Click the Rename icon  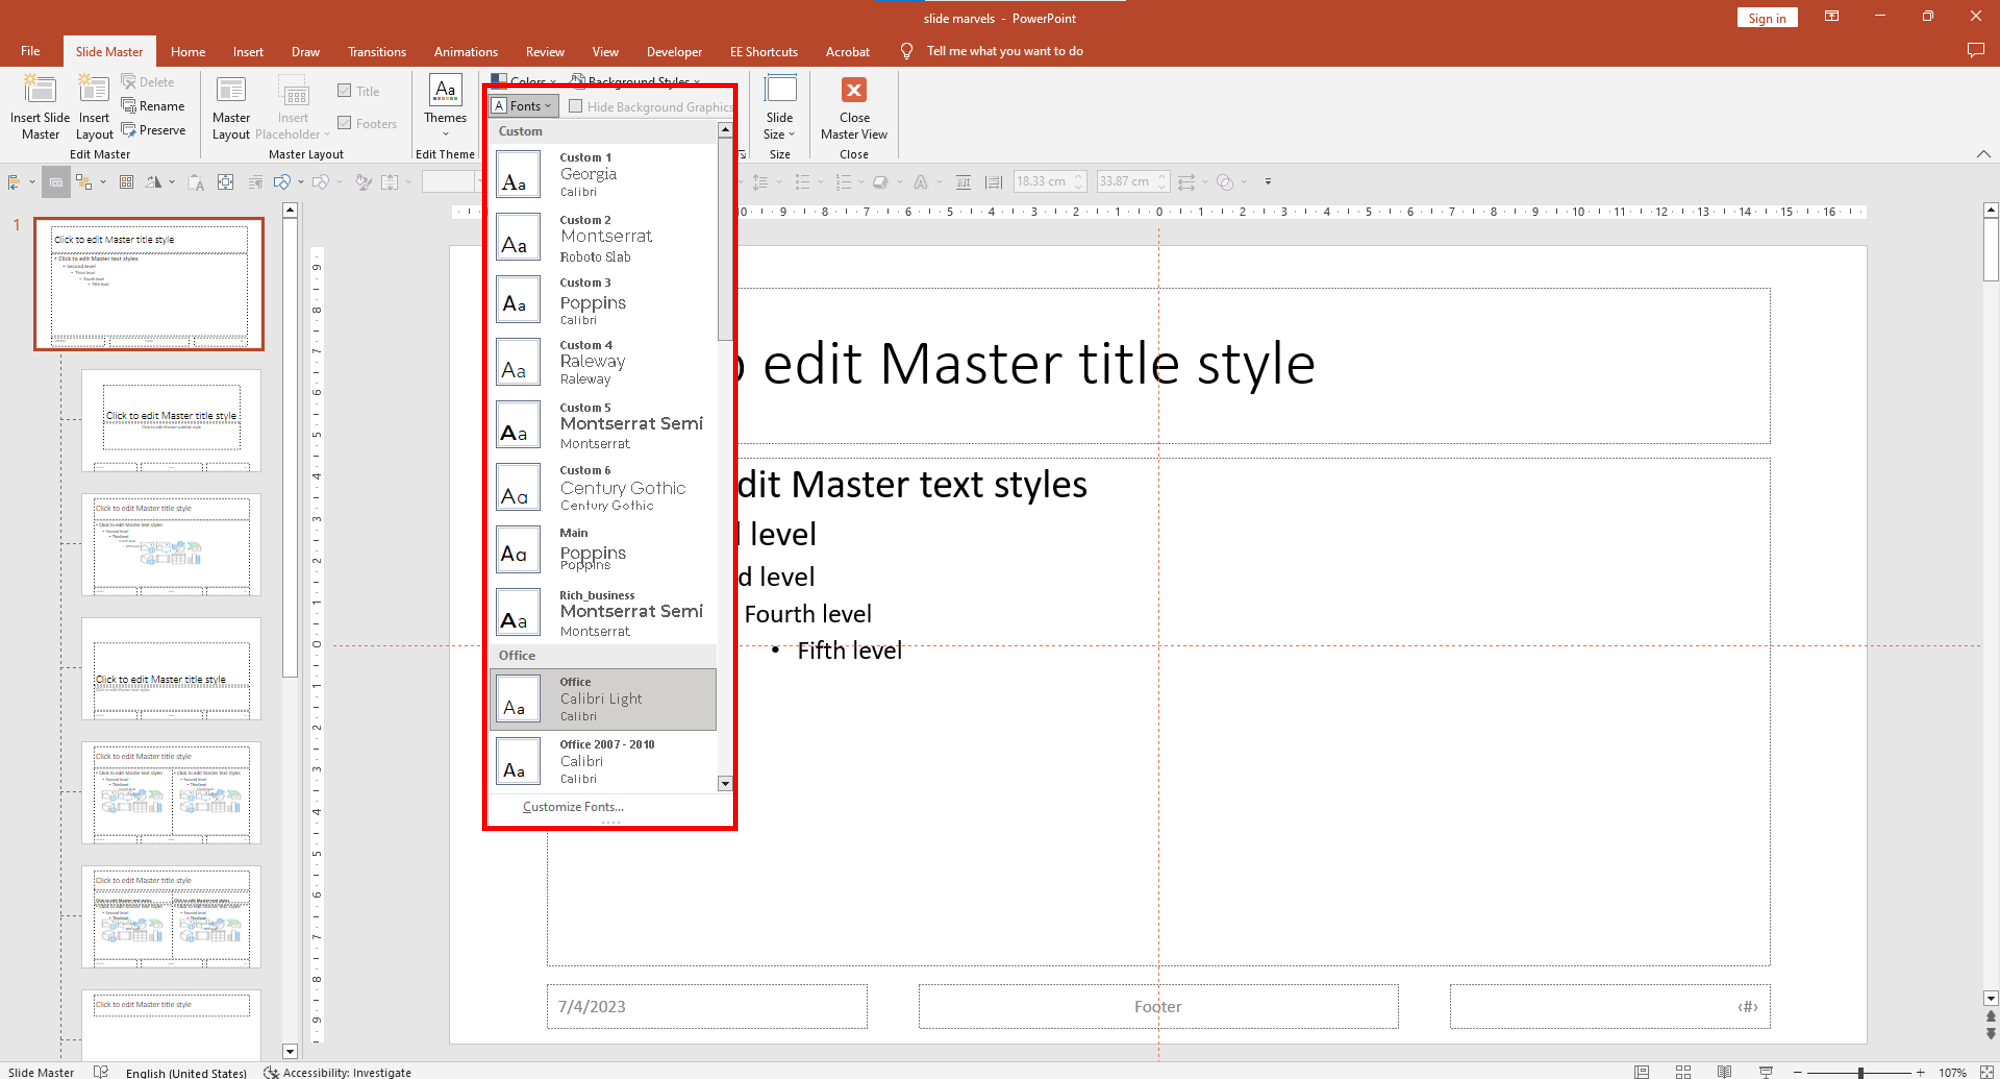pyautogui.click(x=155, y=106)
